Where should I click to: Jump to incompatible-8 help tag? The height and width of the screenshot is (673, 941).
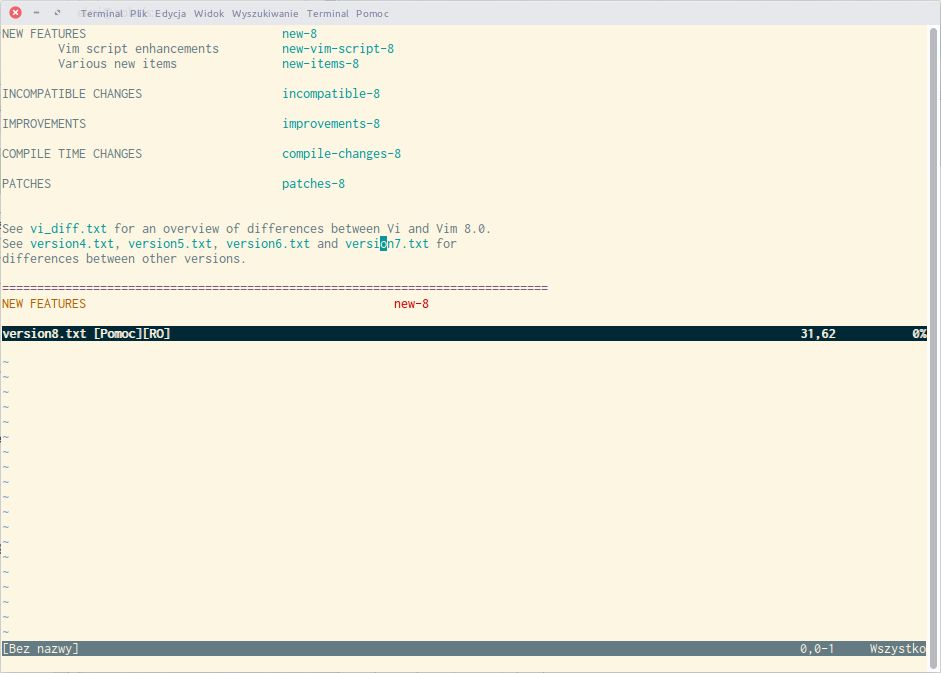pos(331,94)
